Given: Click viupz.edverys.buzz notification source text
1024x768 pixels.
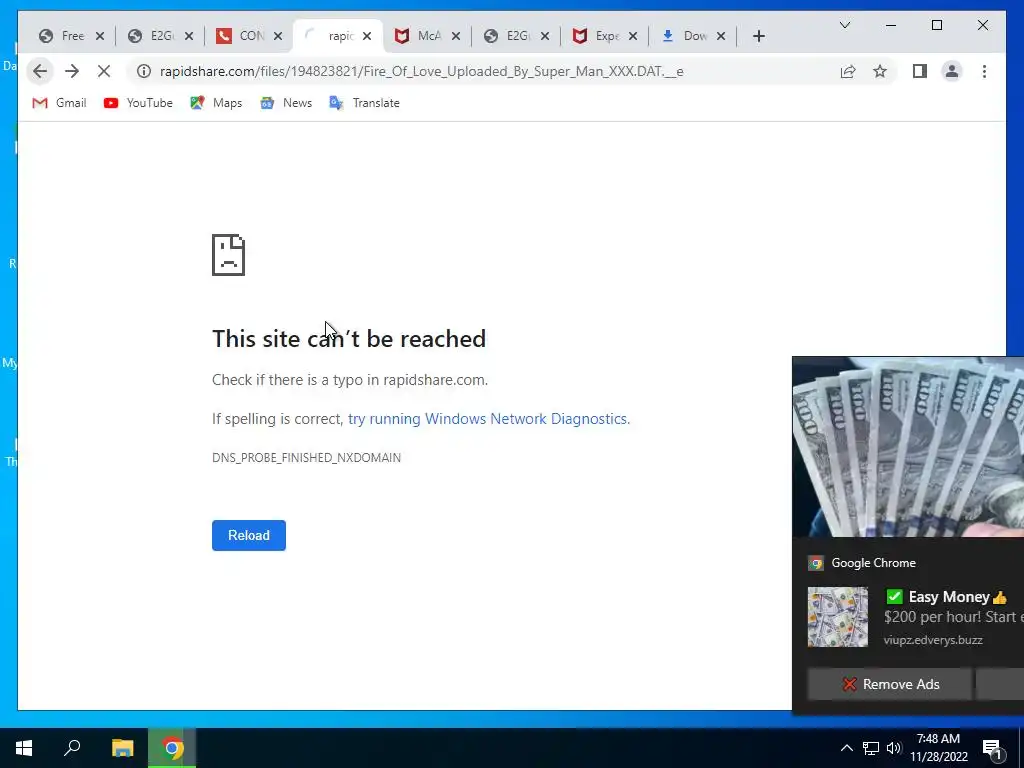Looking at the screenshot, I should pos(933,640).
